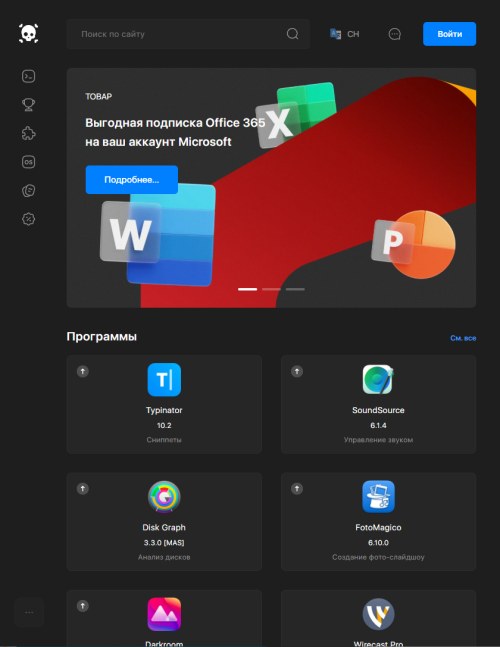Viewport: 500px width, 647px height.
Task: Click the SoundSource app icon
Action: click(x=378, y=380)
